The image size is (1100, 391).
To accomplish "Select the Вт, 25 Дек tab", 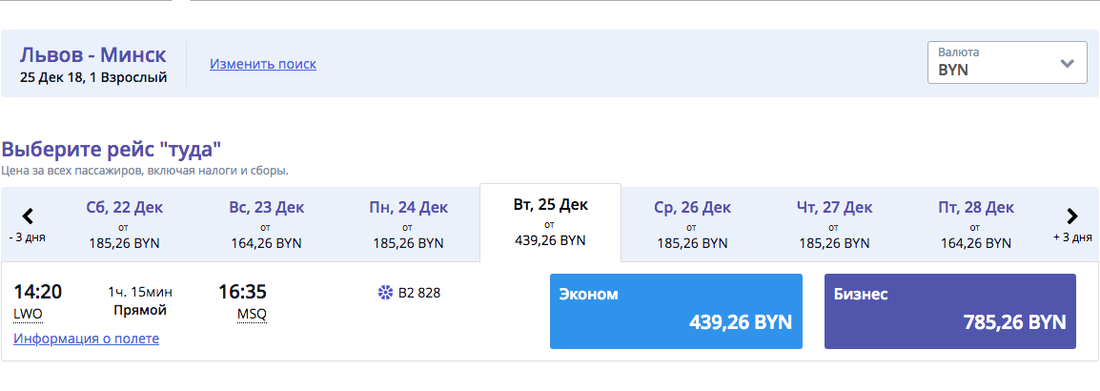I will coord(550,223).
